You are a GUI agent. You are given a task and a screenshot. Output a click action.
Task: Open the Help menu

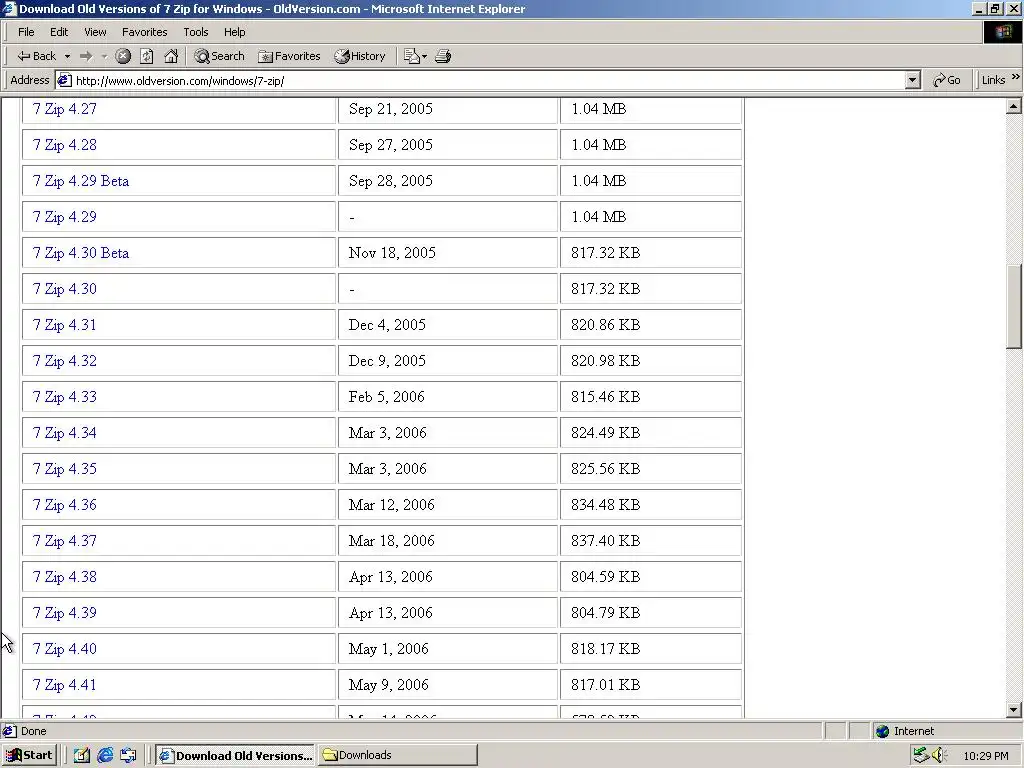pyautogui.click(x=234, y=32)
